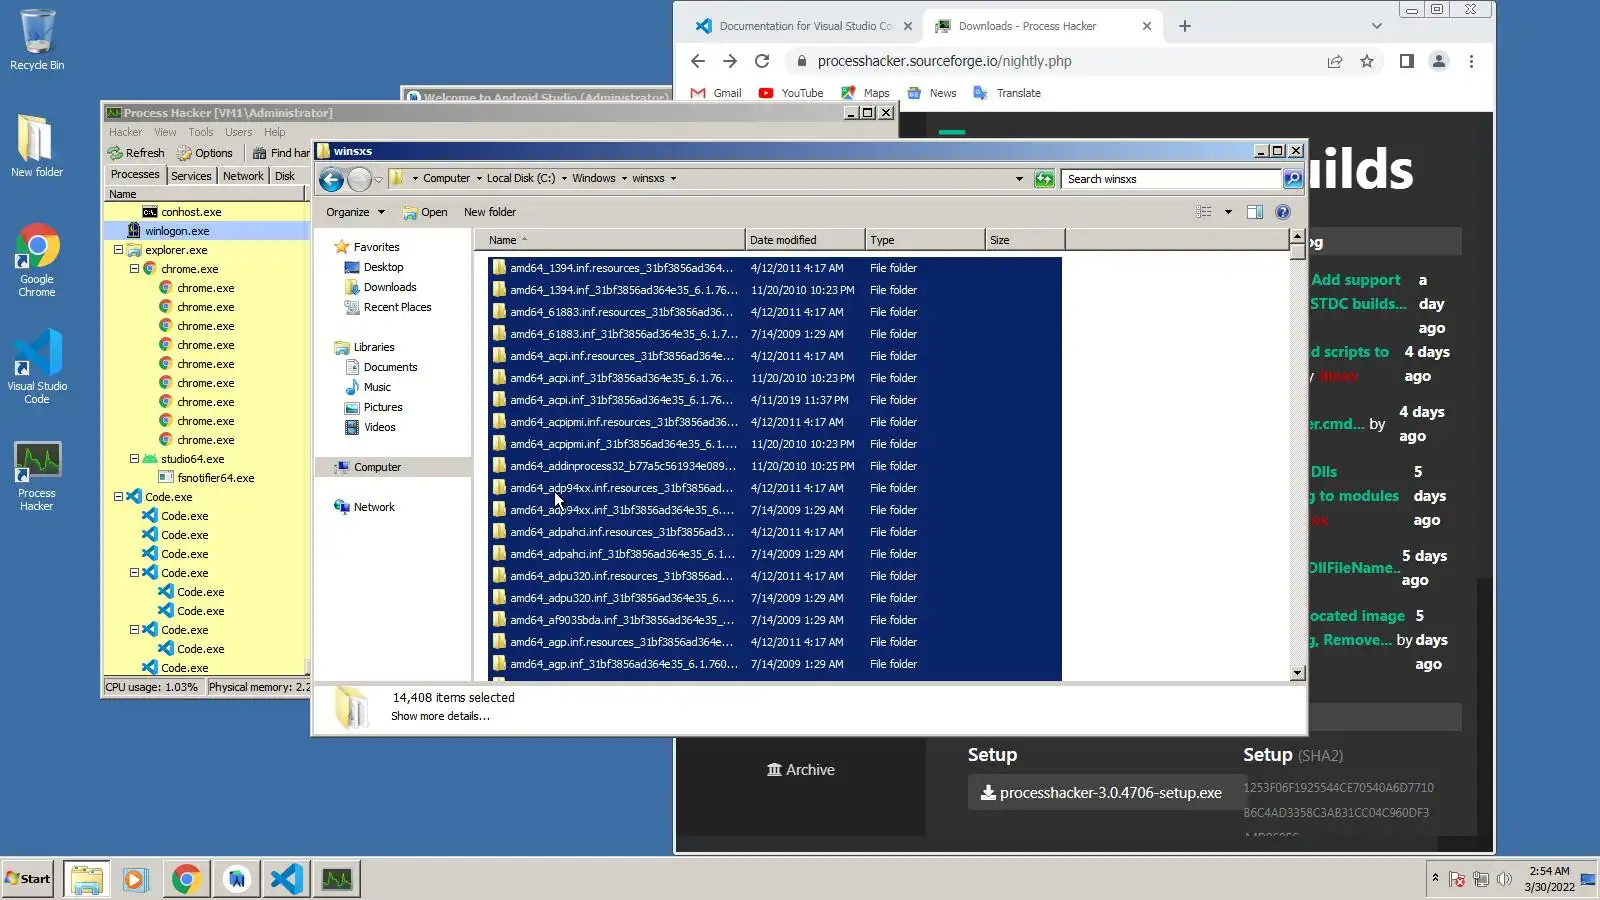Open the Organize dropdown menu
Screen dimensions: 1600x900
355,212
